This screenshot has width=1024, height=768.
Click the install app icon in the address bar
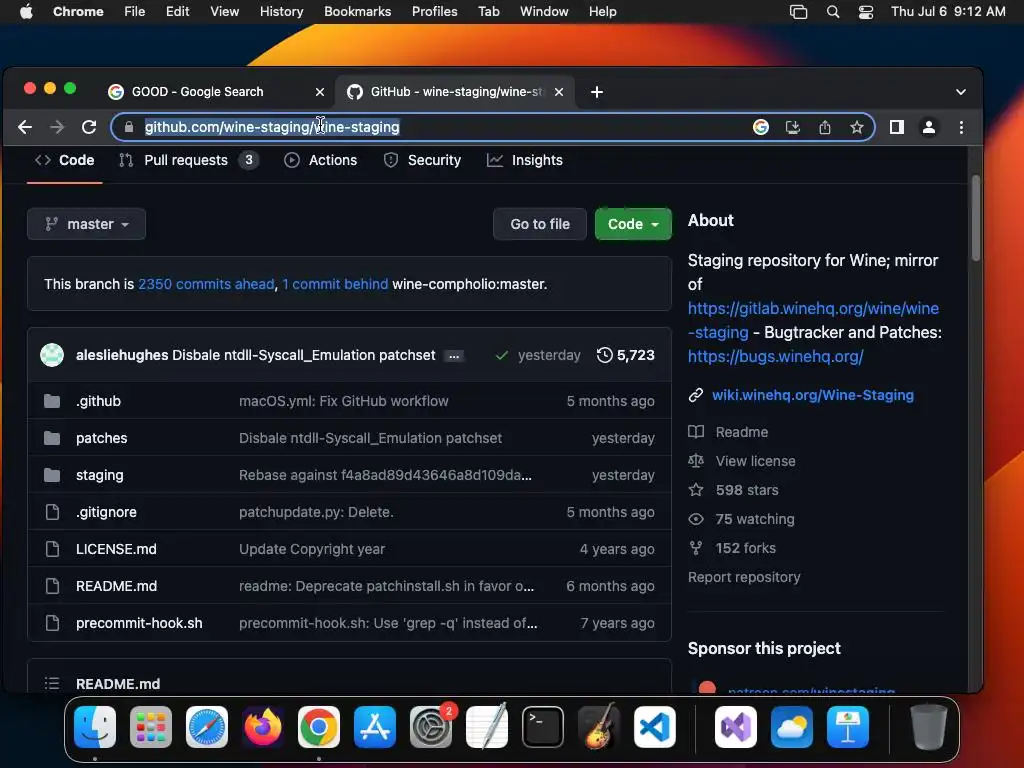pos(793,127)
